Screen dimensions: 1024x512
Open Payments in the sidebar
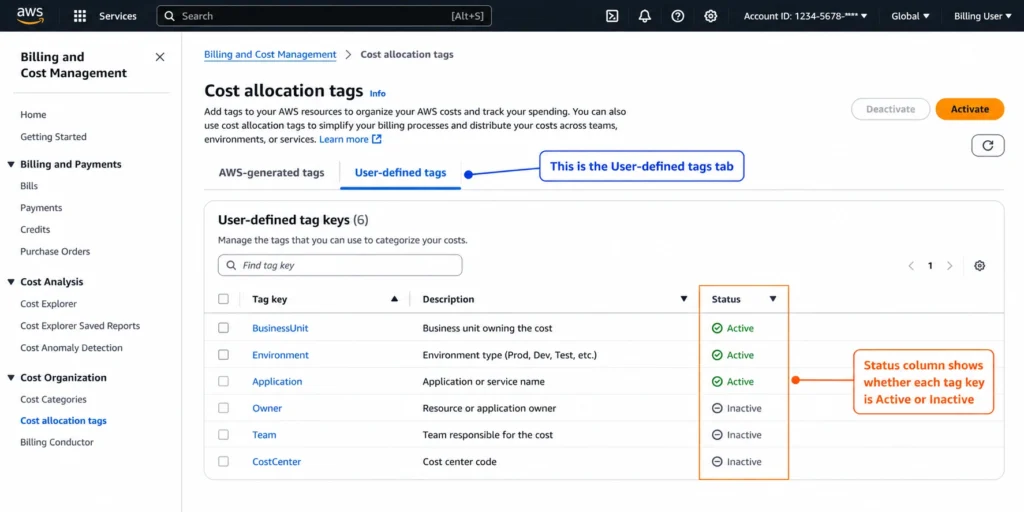point(41,208)
